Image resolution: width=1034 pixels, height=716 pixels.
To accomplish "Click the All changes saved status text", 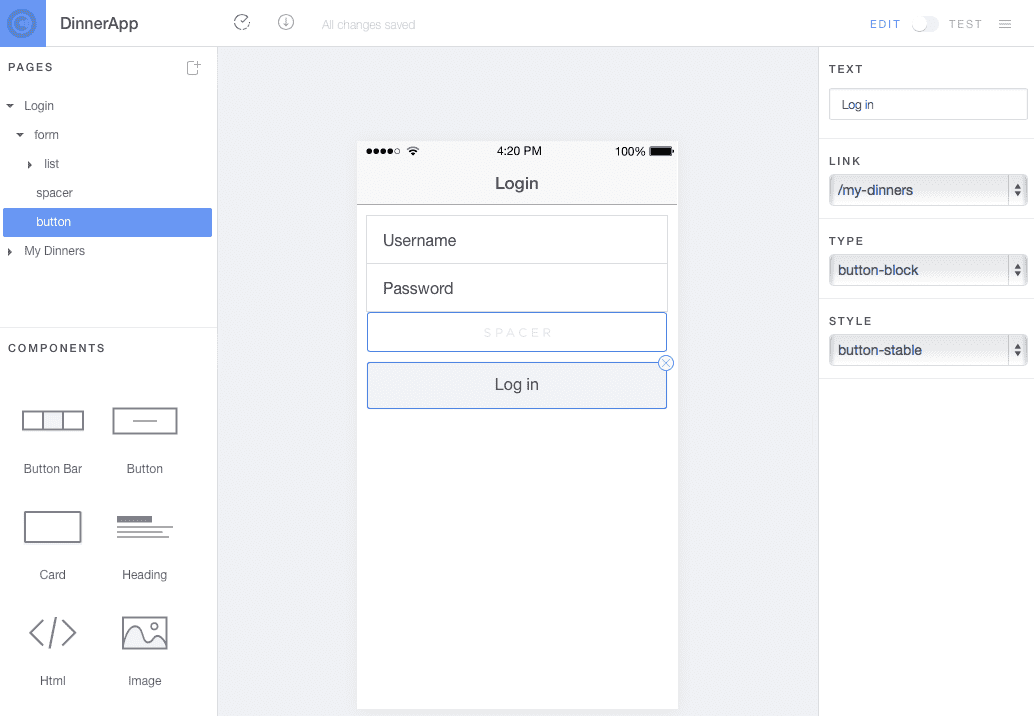I will 369,25.
